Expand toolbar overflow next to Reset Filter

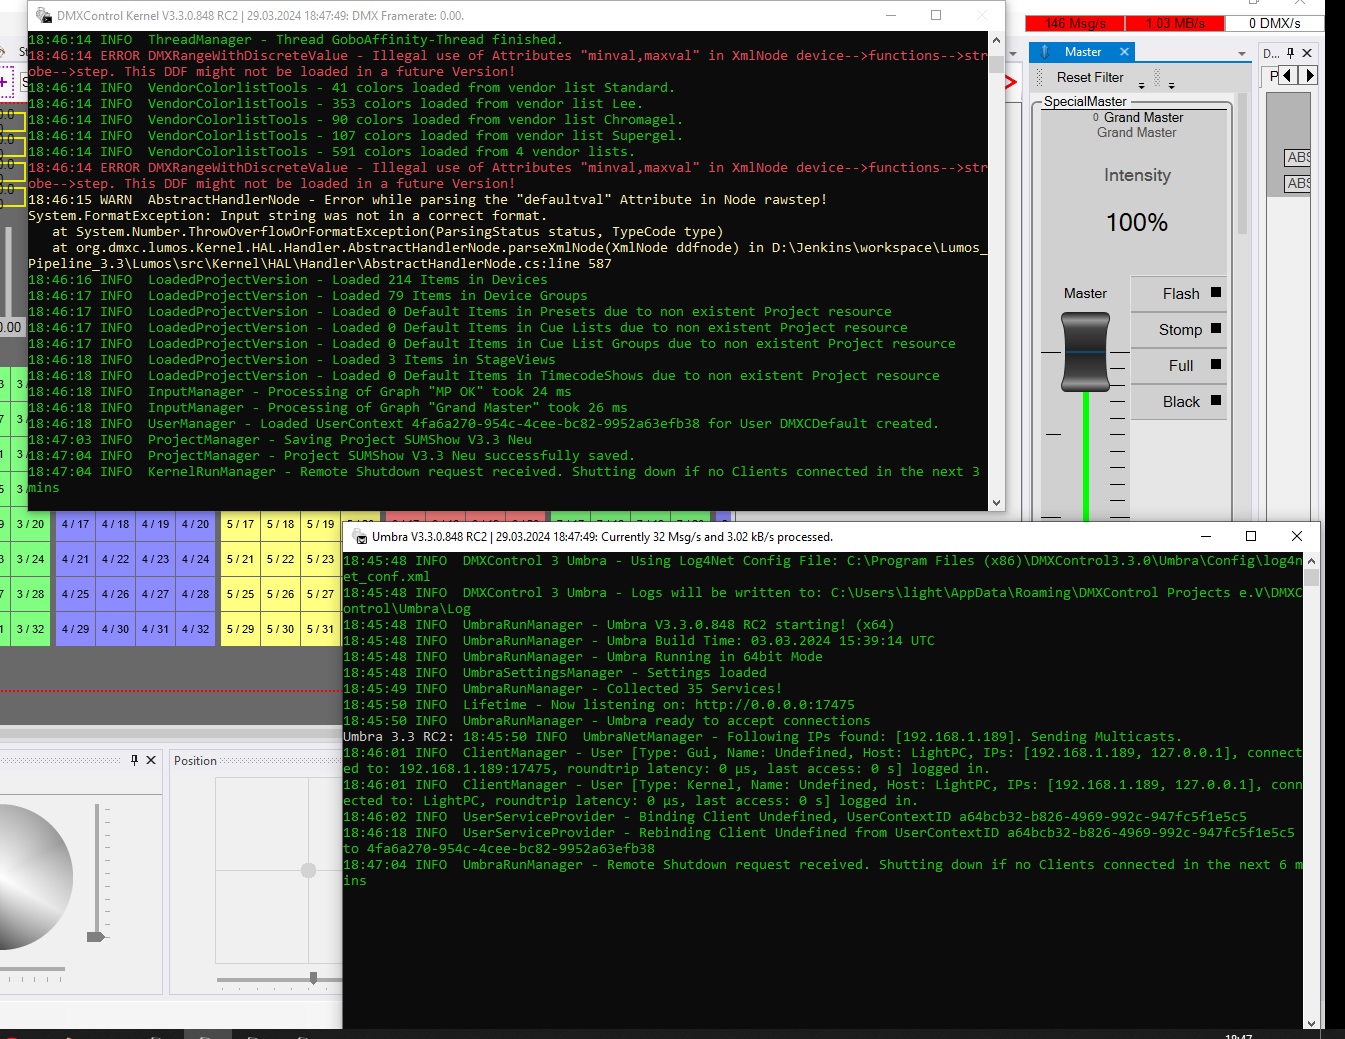coord(1141,86)
